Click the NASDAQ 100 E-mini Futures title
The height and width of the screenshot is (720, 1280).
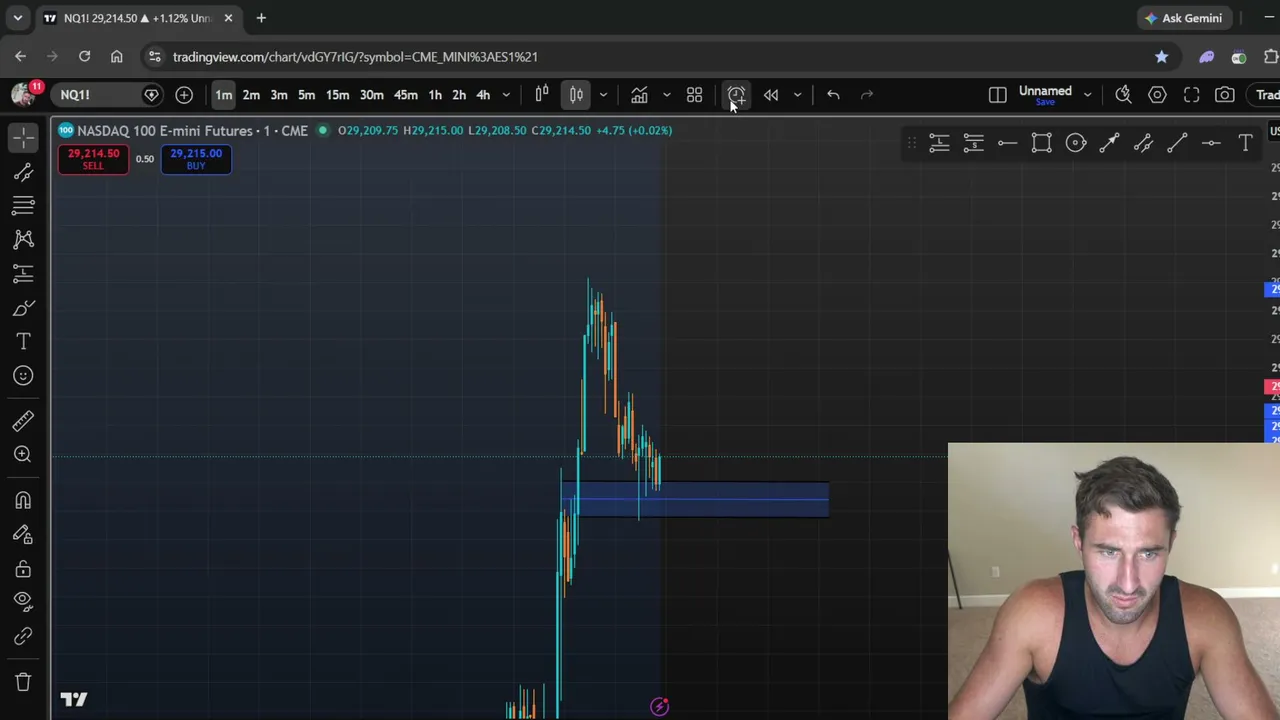[x=192, y=130]
